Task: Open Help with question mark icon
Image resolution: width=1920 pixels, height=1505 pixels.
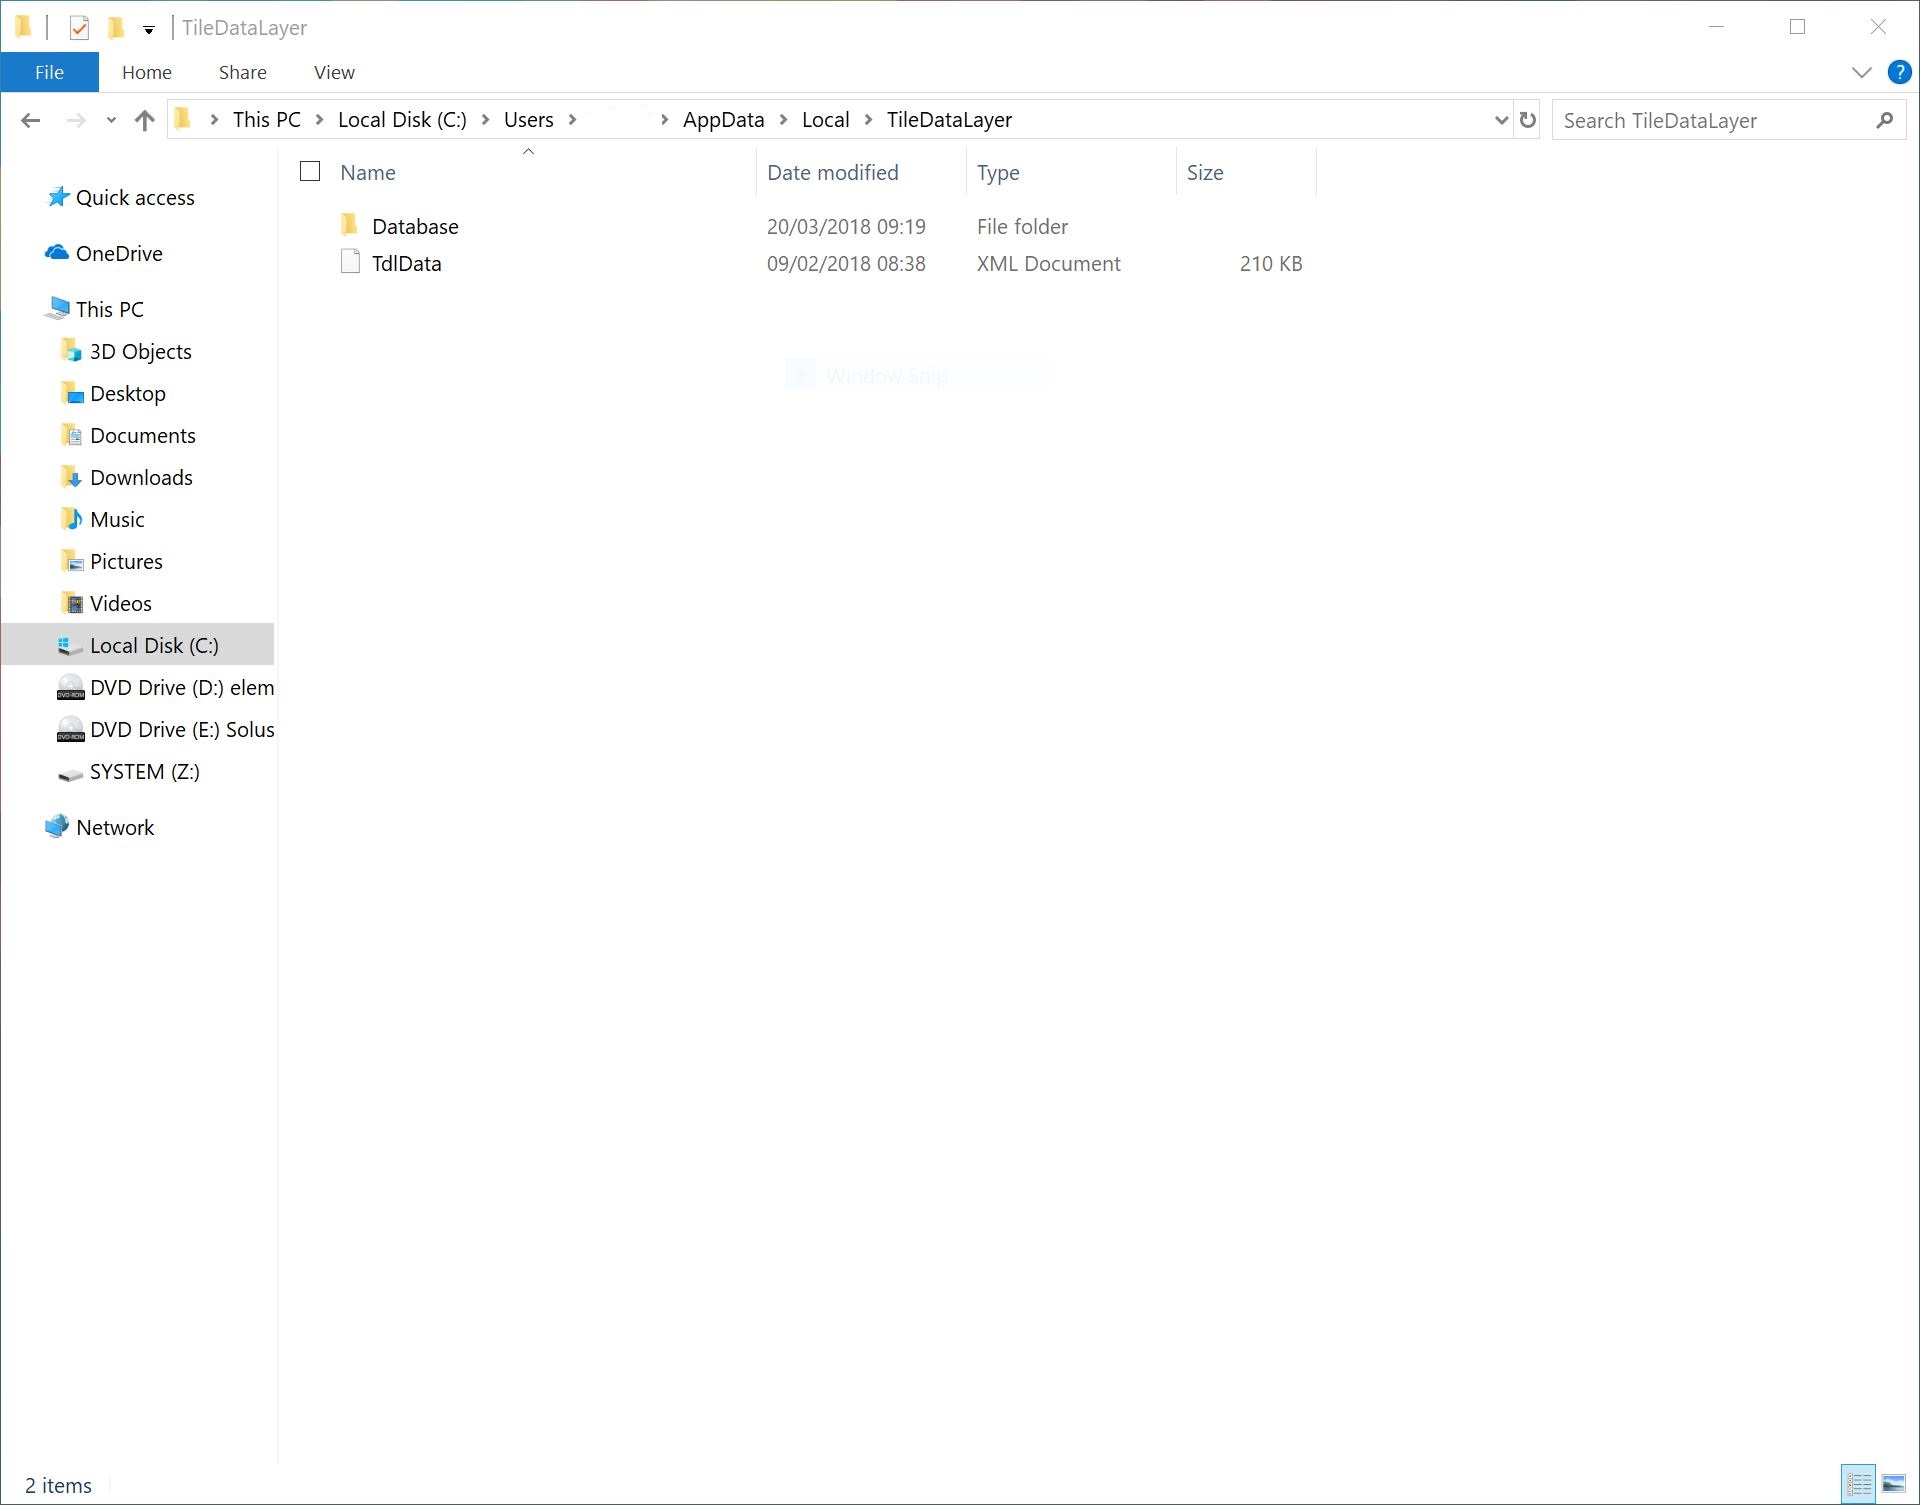Action: 1899,72
